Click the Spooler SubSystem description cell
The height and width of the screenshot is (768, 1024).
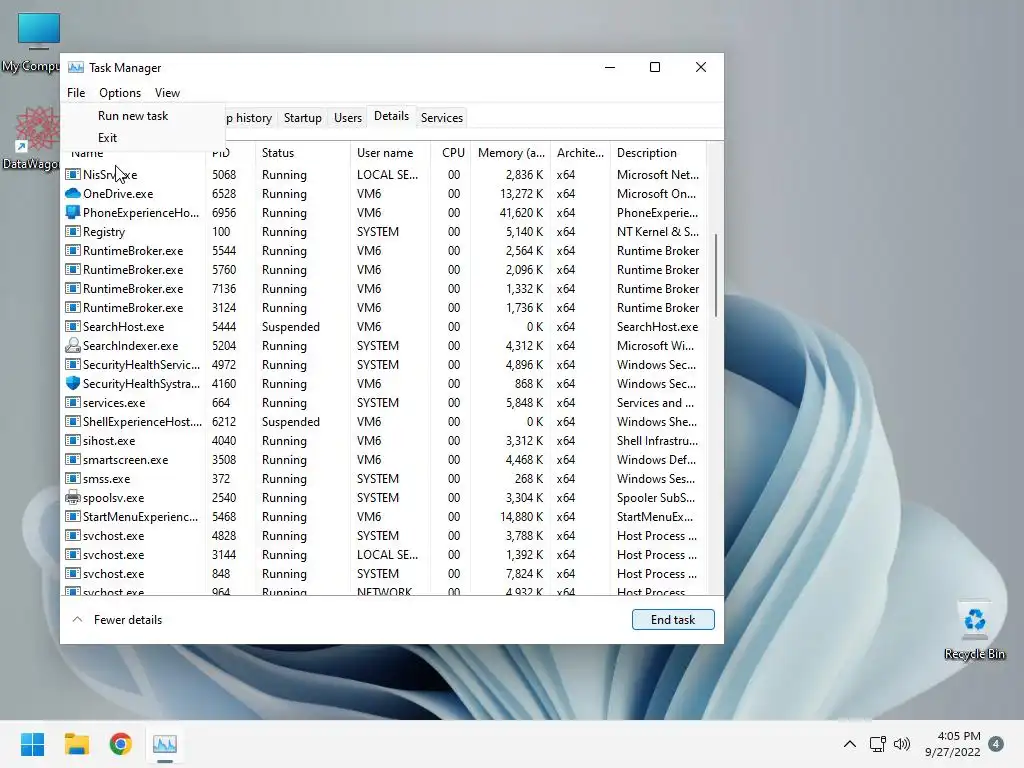click(656, 498)
